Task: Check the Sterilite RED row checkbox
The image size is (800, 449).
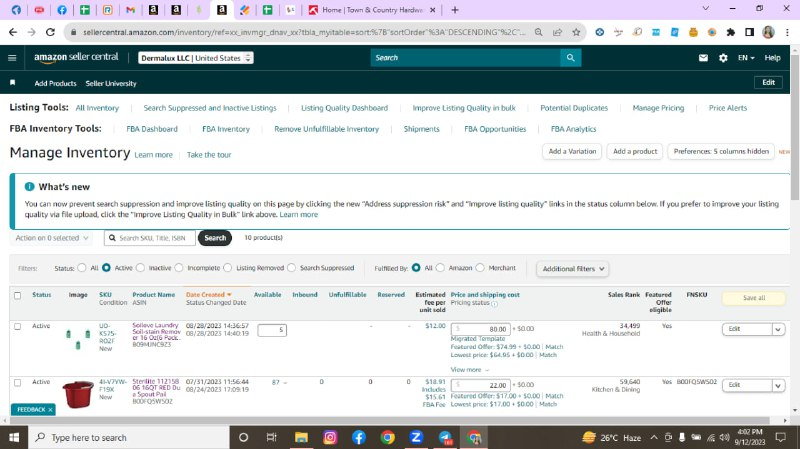Action: [18, 383]
